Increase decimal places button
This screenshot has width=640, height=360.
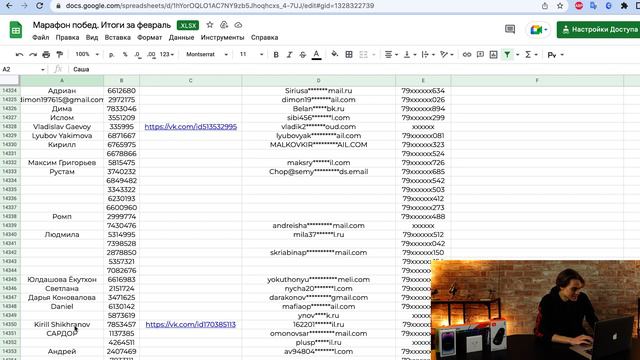coord(151,55)
